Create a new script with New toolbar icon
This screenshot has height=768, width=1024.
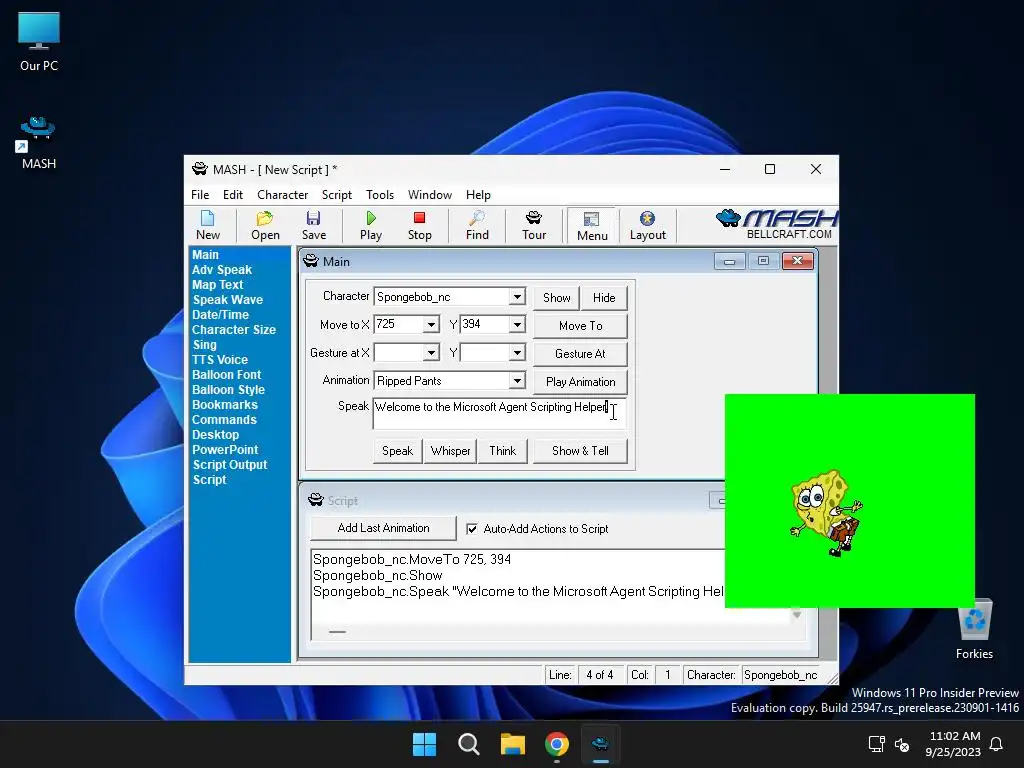[x=208, y=225]
